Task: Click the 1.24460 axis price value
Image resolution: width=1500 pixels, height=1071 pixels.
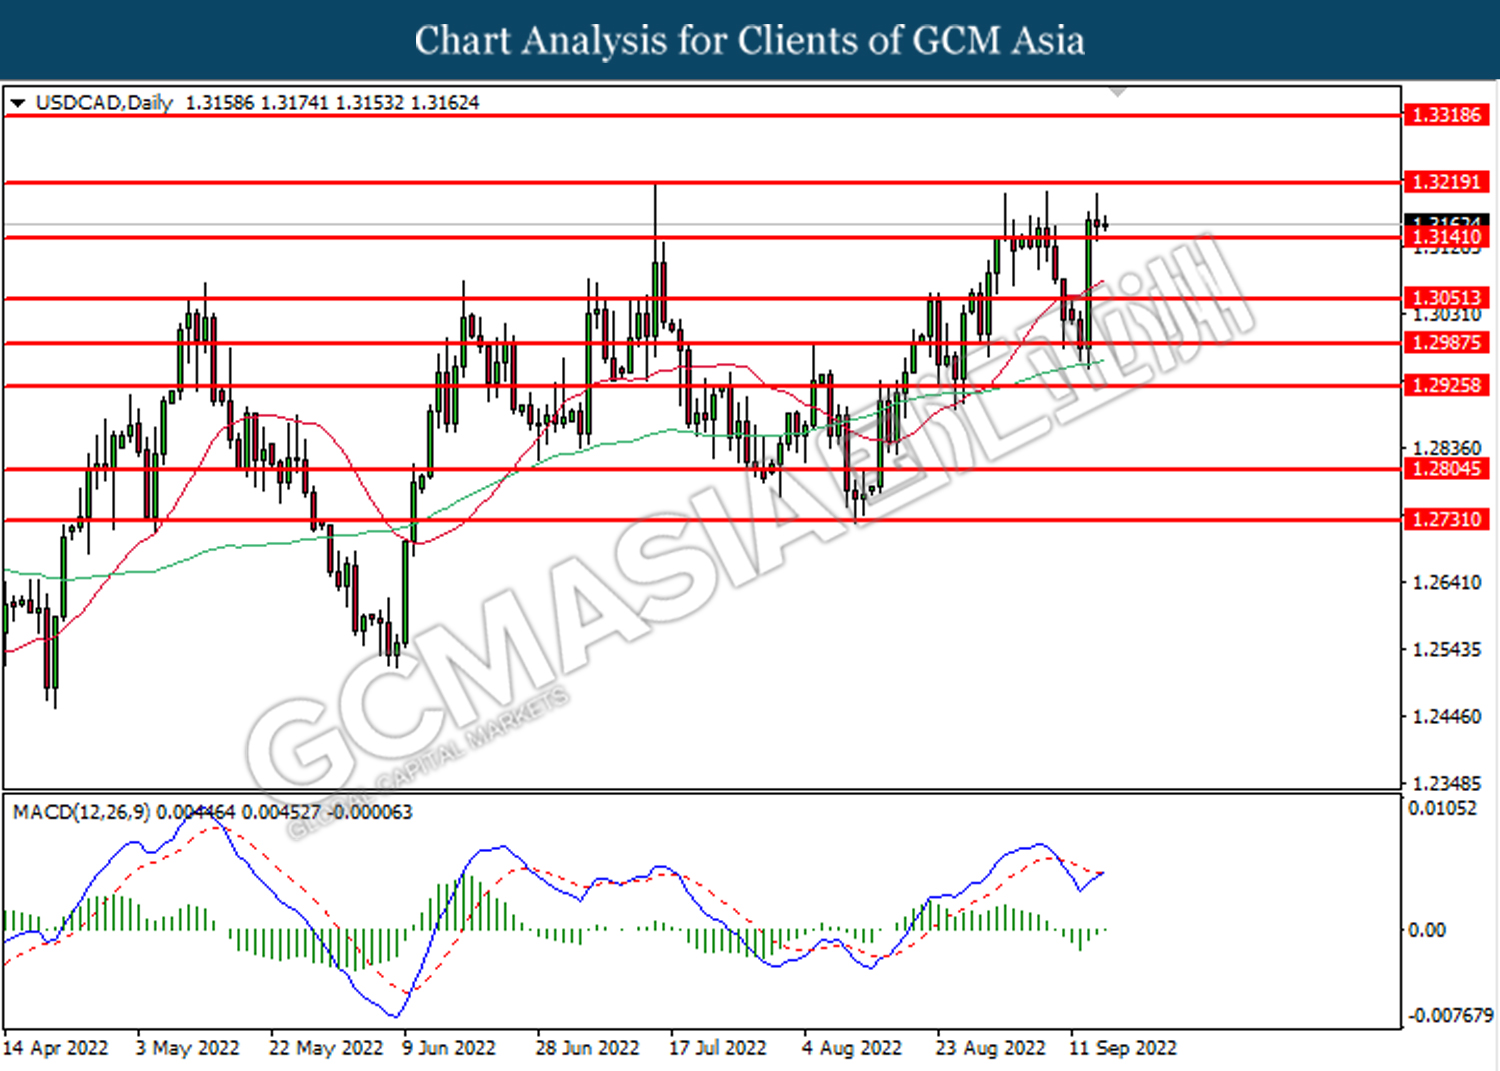Action: 1447,717
